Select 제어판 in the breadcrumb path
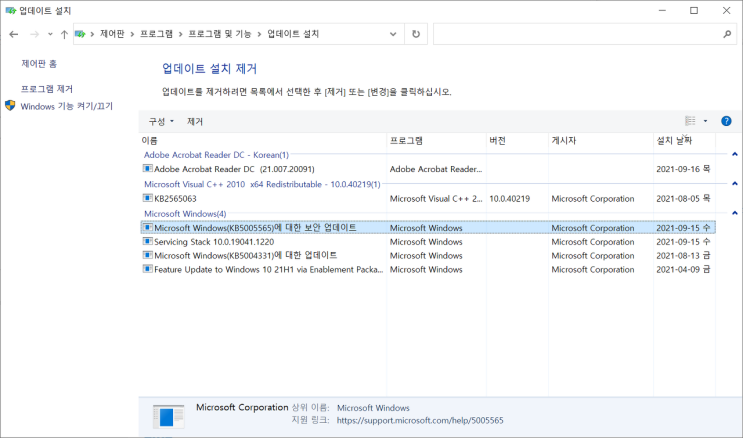Image resolution: width=743 pixels, height=438 pixels. (112, 34)
